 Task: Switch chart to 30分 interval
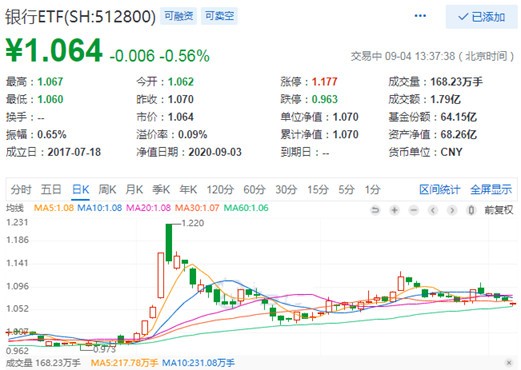(286, 189)
